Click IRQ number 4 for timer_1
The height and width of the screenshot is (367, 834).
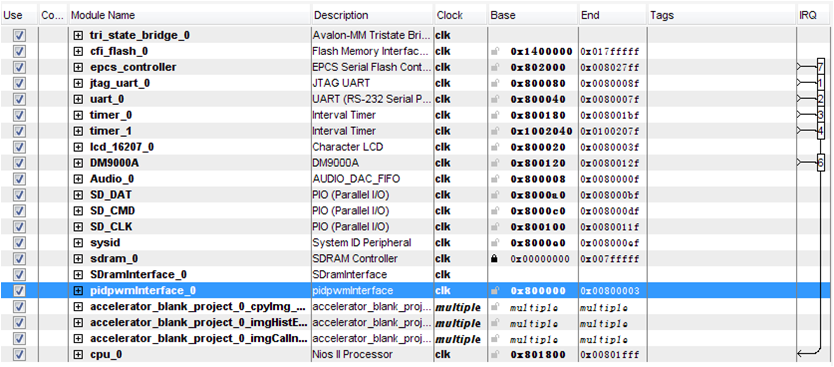[x=821, y=131]
